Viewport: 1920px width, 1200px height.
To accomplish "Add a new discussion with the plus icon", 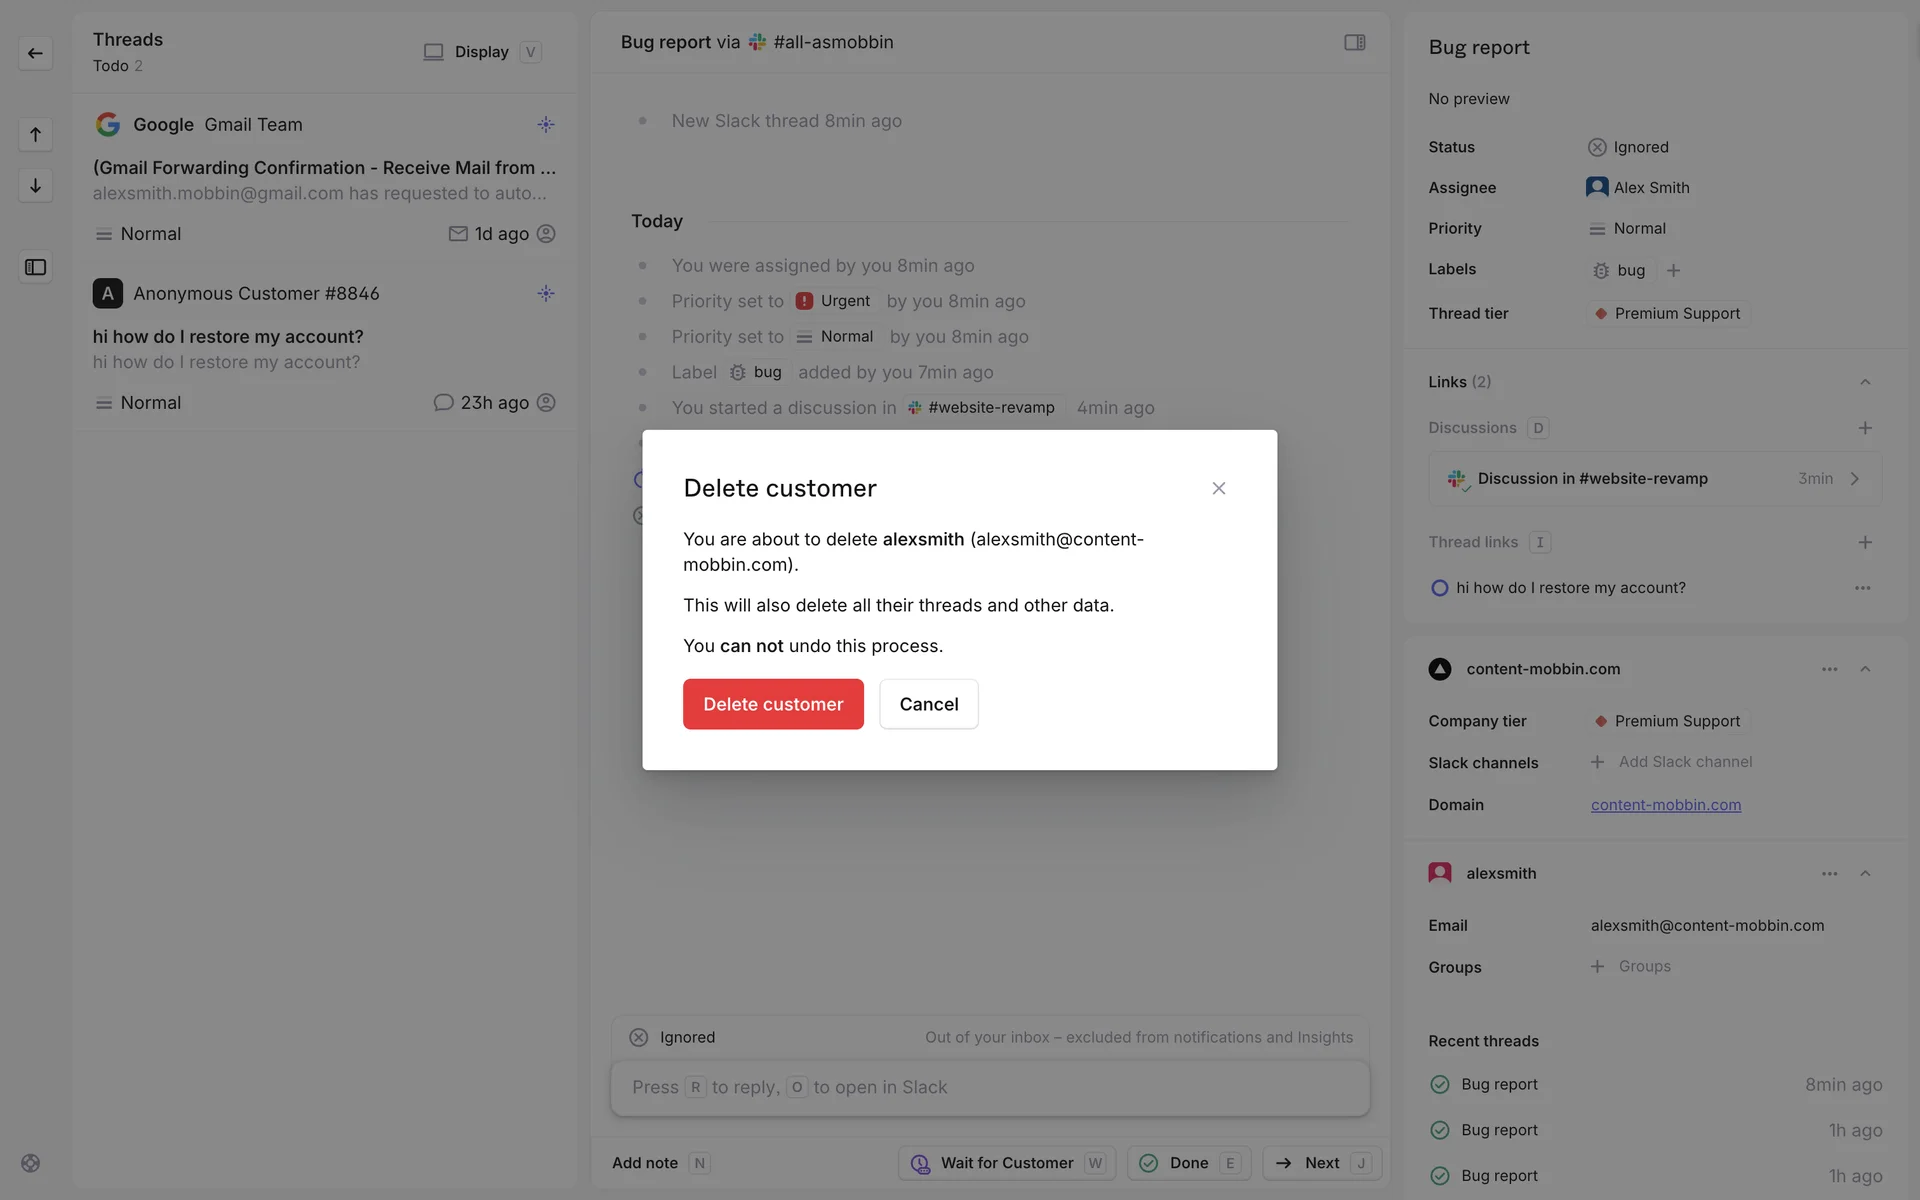I will (1864, 428).
